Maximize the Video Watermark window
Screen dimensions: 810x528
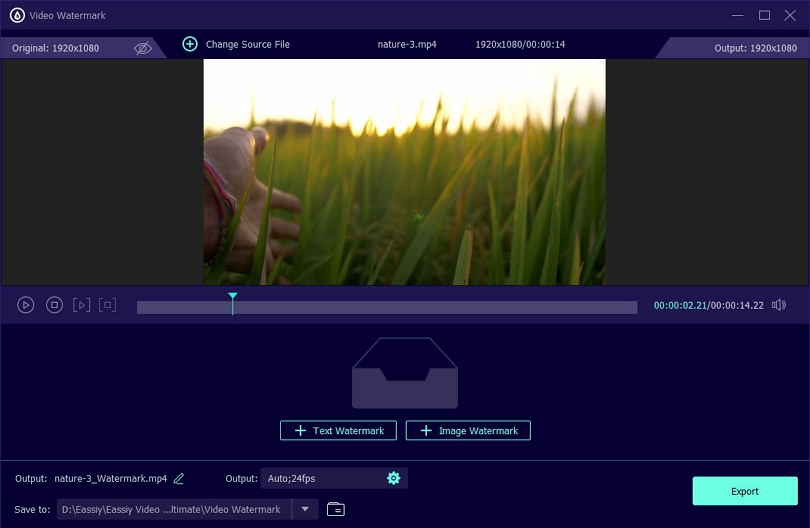pyautogui.click(x=765, y=15)
